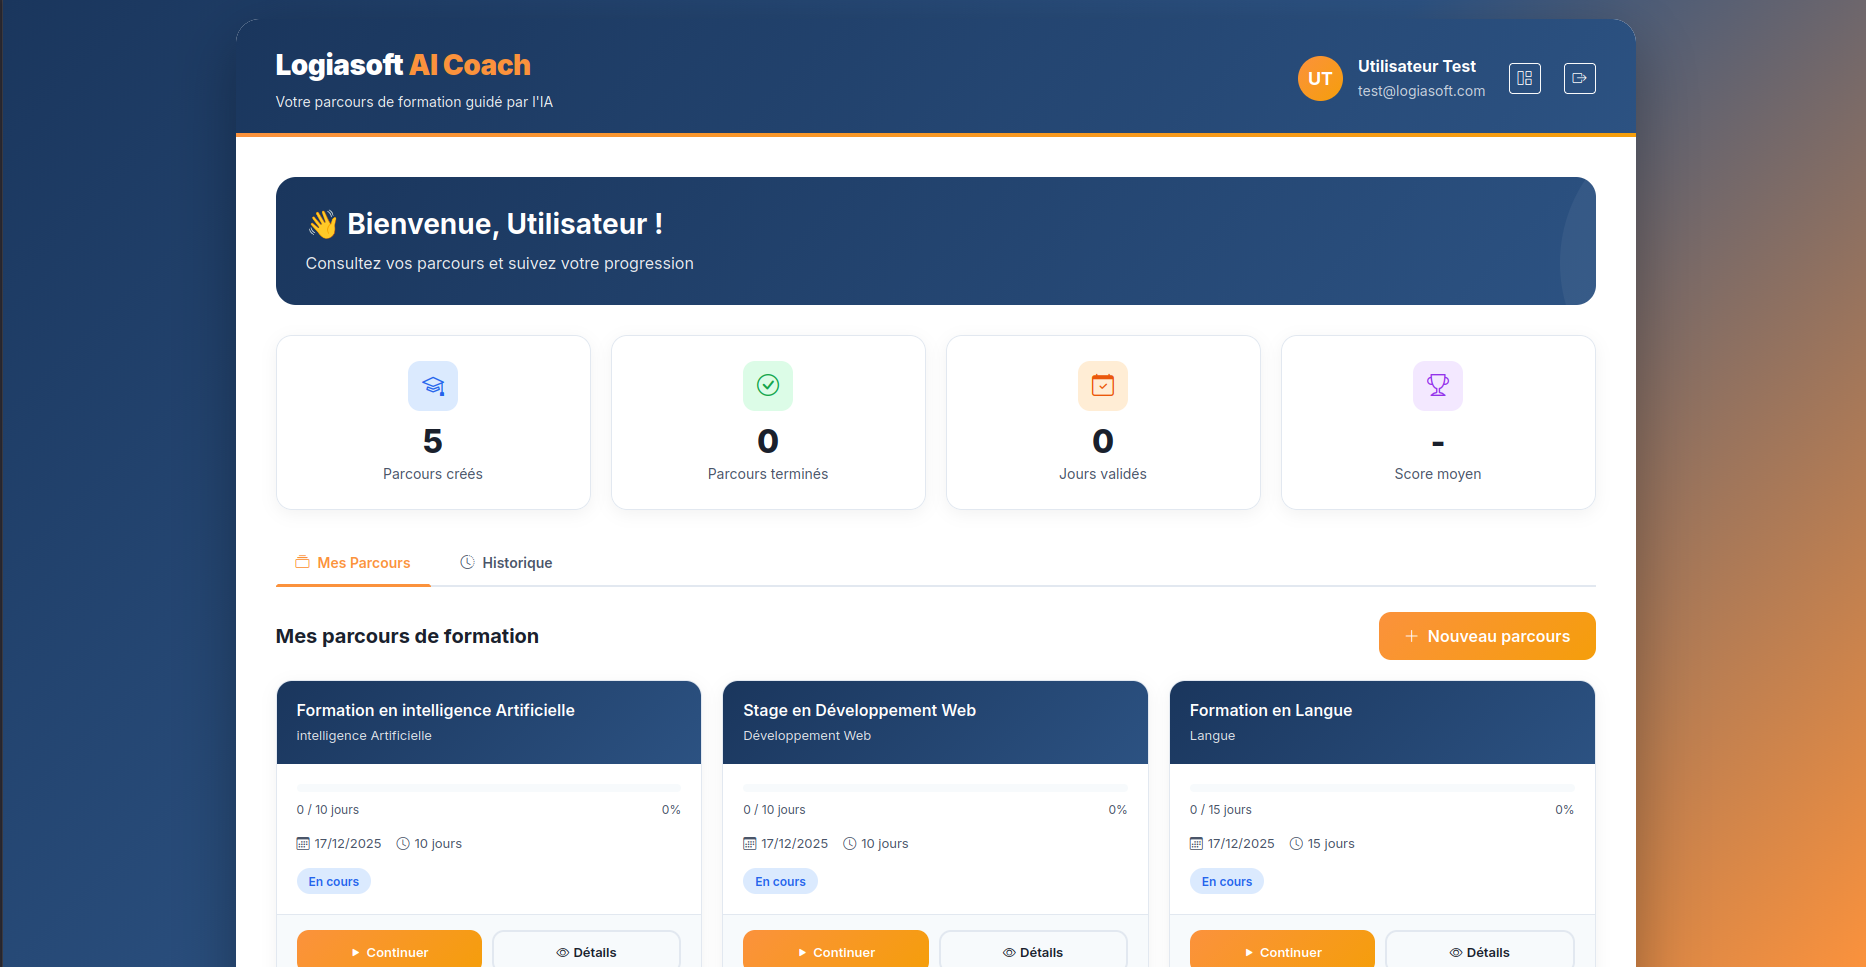Viewport: 1866px width, 967px height.
Task: Click the trophy icon above Score moyen
Action: pyautogui.click(x=1437, y=386)
